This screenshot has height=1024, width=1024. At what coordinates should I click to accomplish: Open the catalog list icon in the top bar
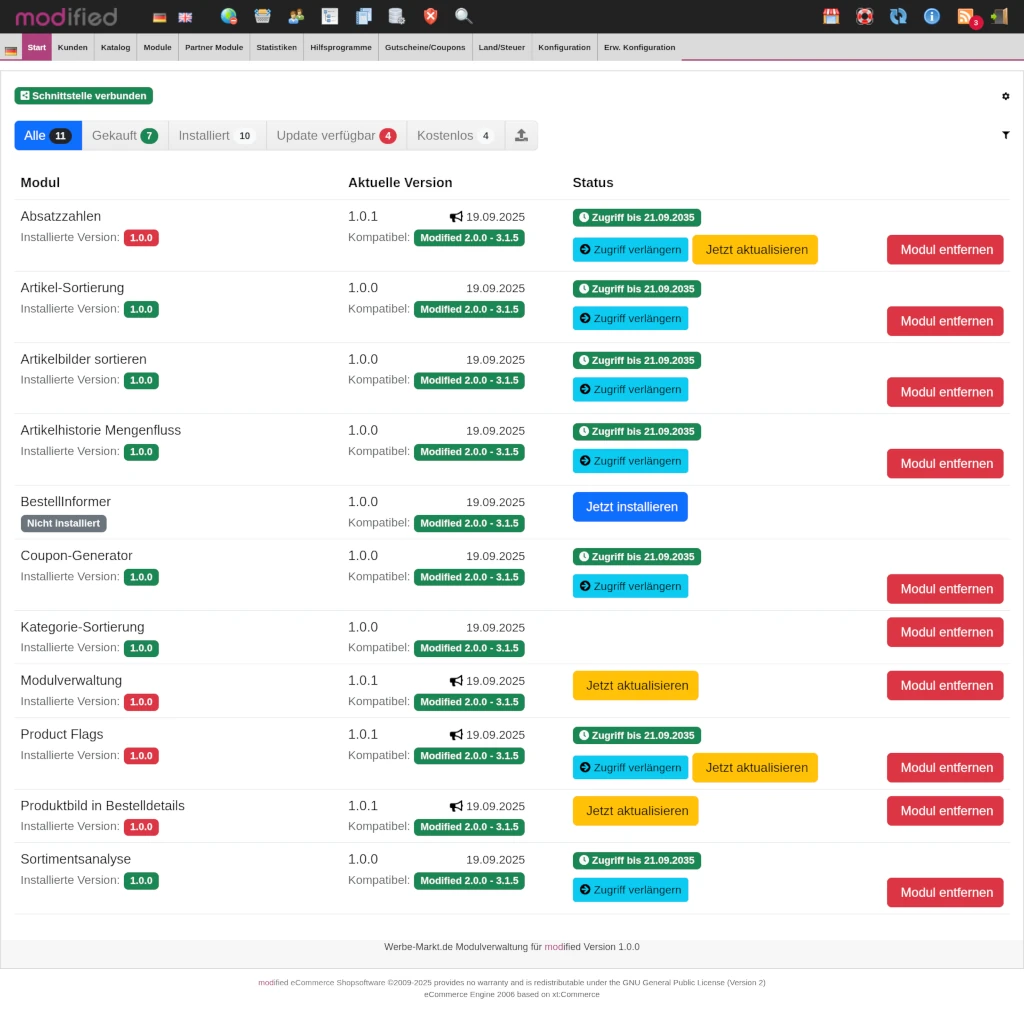(x=330, y=16)
